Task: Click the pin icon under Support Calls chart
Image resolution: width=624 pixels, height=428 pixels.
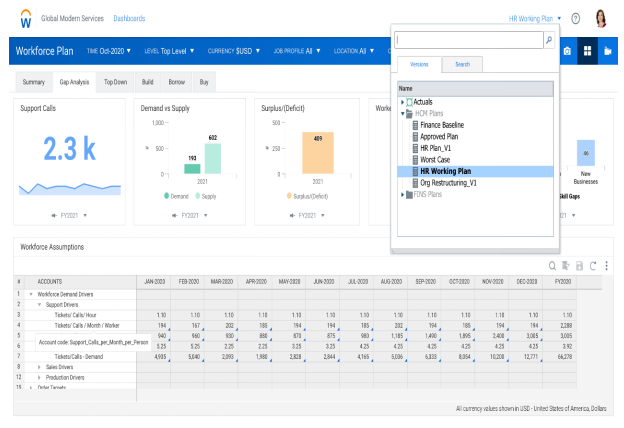Action: tap(54, 215)
